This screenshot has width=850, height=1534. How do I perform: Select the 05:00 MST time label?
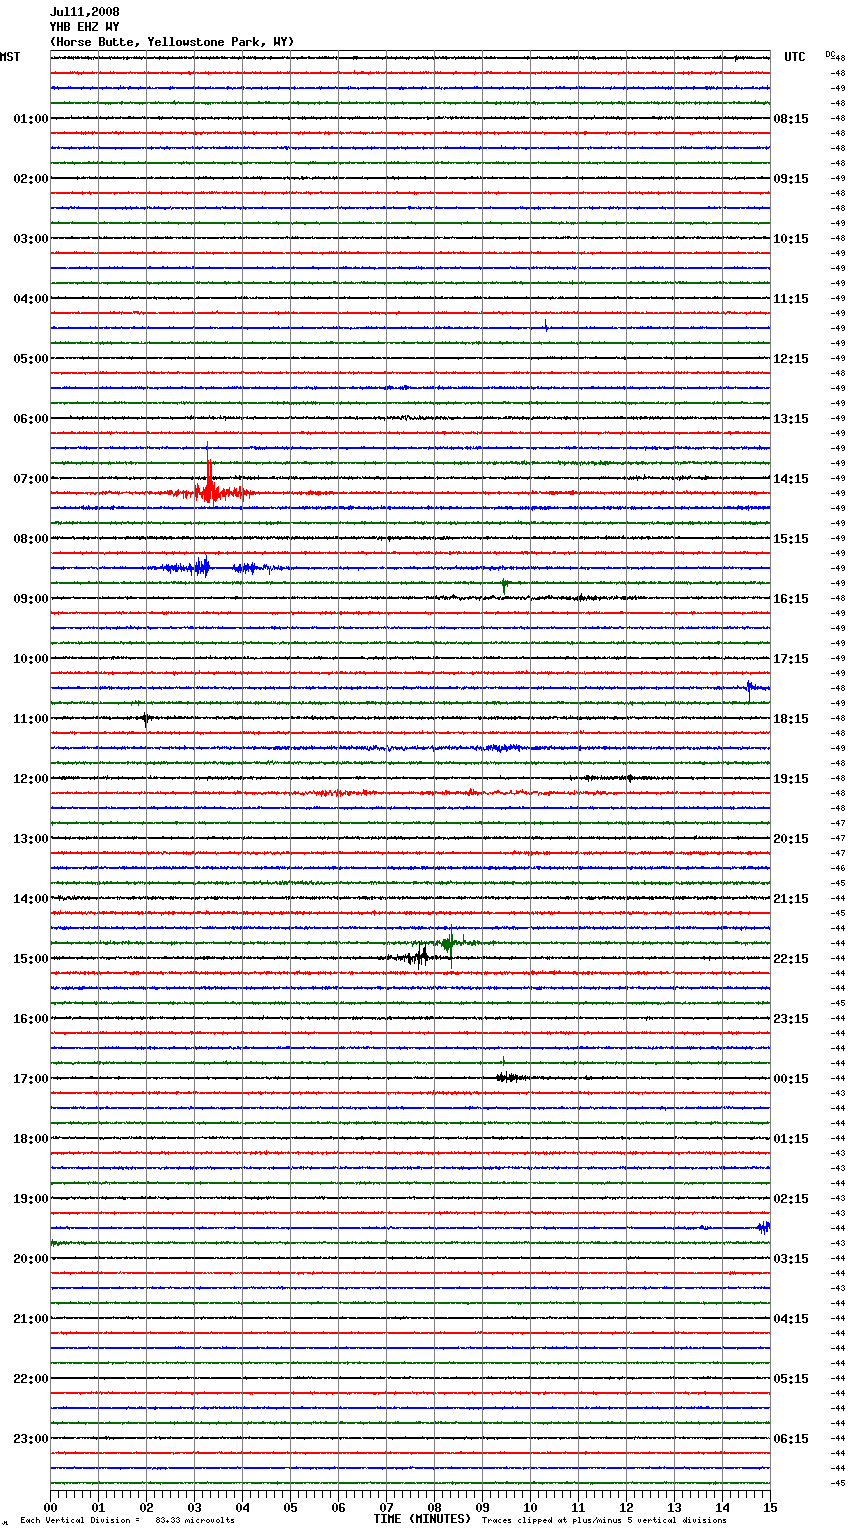tap(31, 359)
